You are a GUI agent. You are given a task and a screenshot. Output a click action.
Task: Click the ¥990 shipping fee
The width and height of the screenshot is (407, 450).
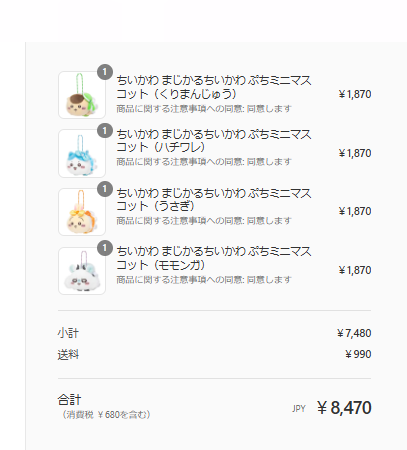tap(358, 354)
